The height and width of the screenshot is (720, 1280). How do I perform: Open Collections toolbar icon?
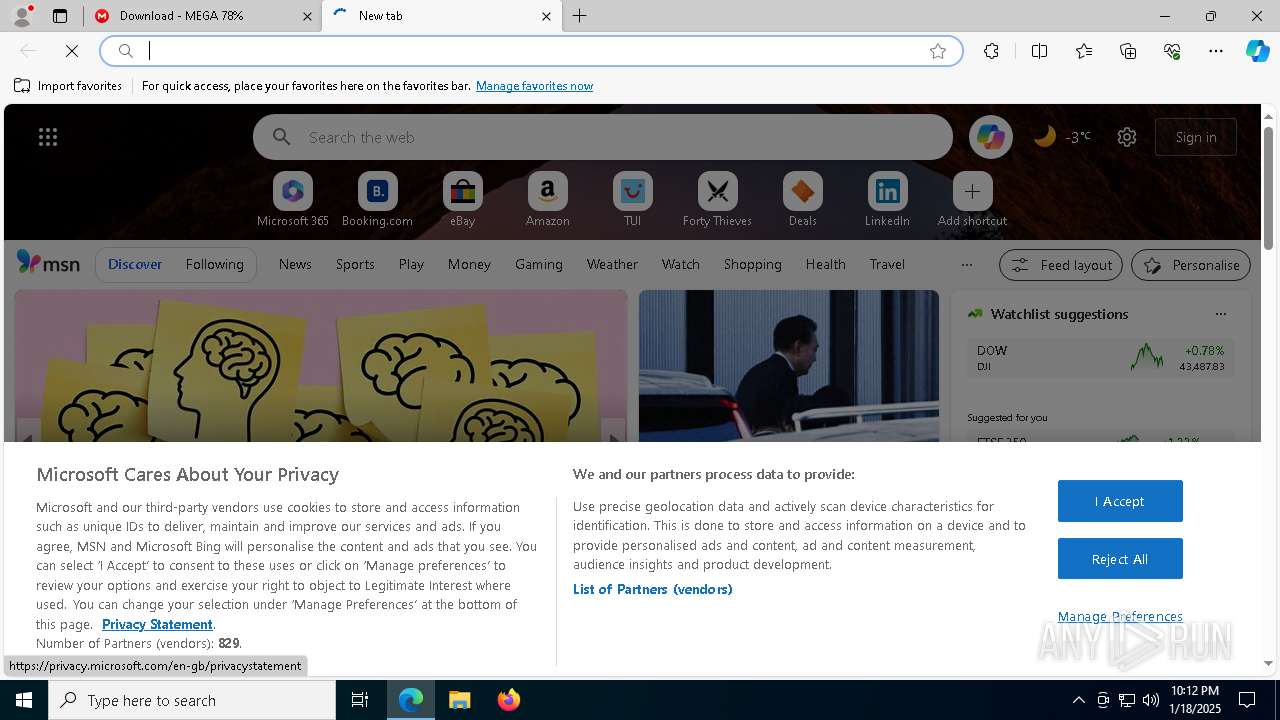coord(1128,51)
